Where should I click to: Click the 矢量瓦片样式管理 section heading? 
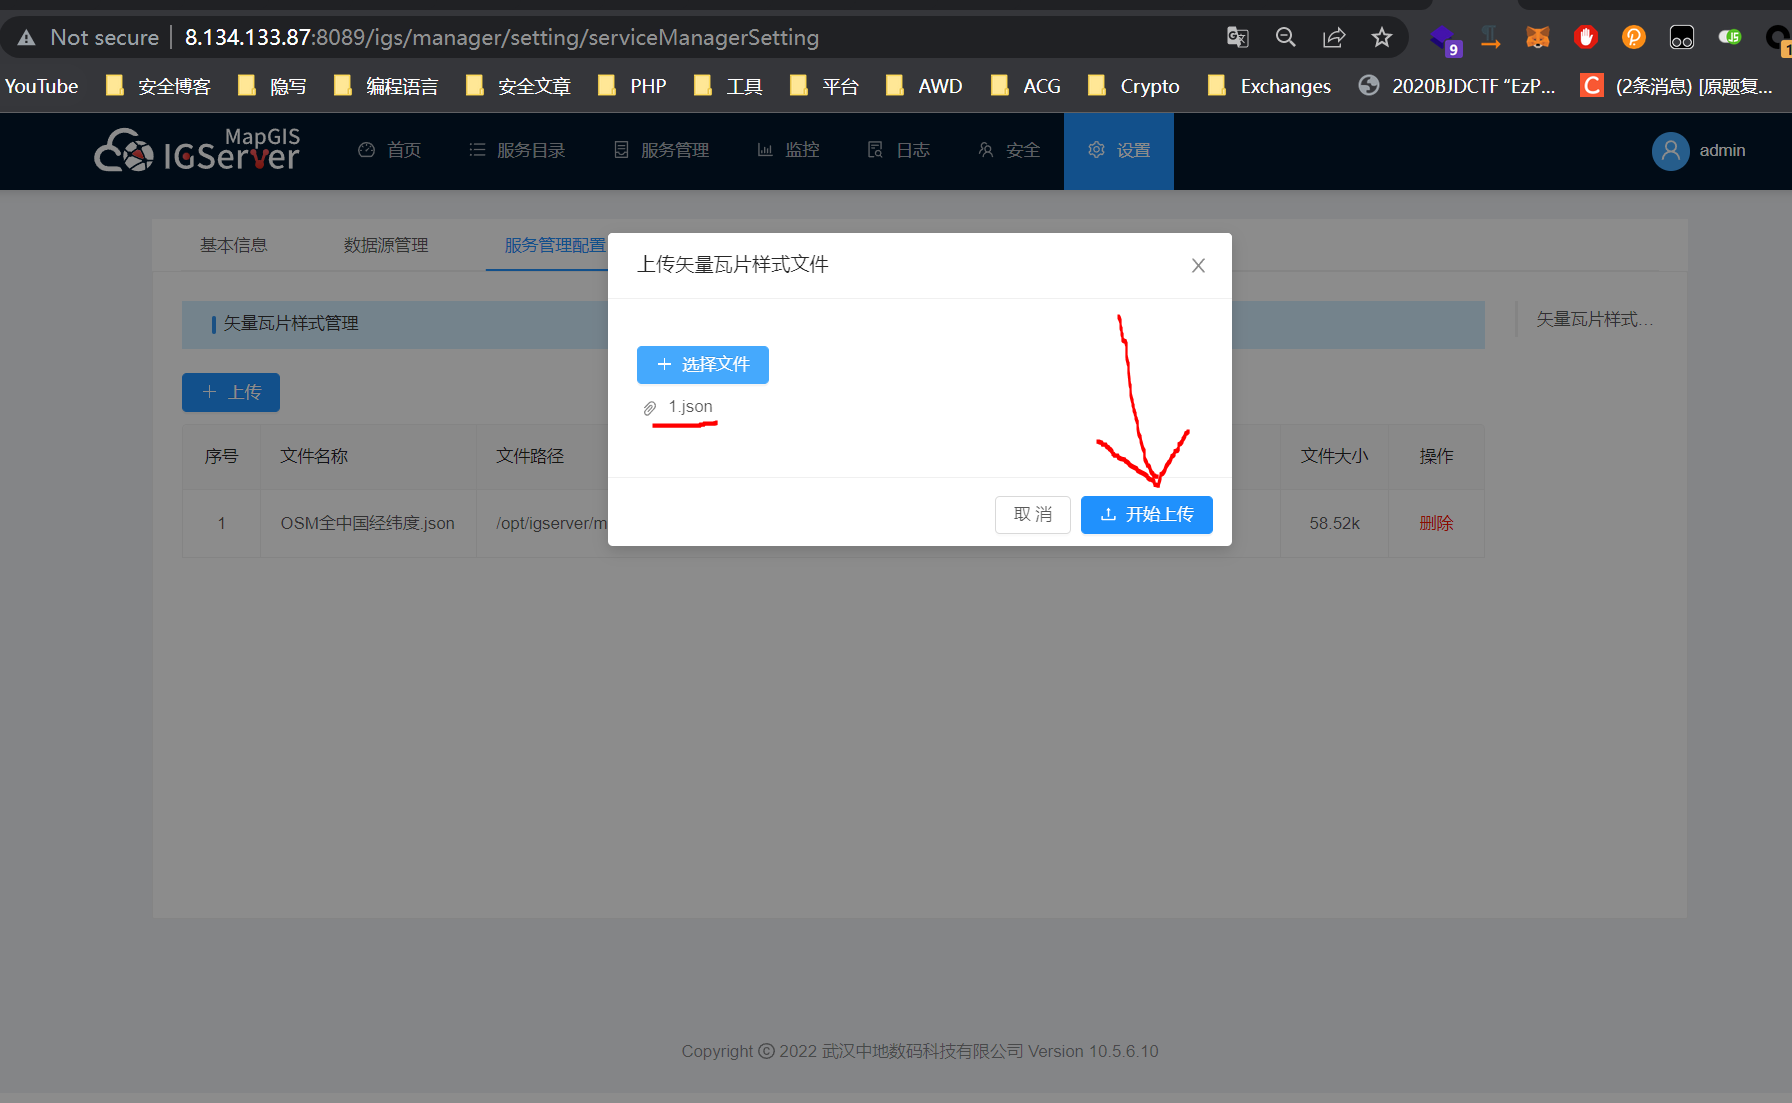click(x=291, y=323)
